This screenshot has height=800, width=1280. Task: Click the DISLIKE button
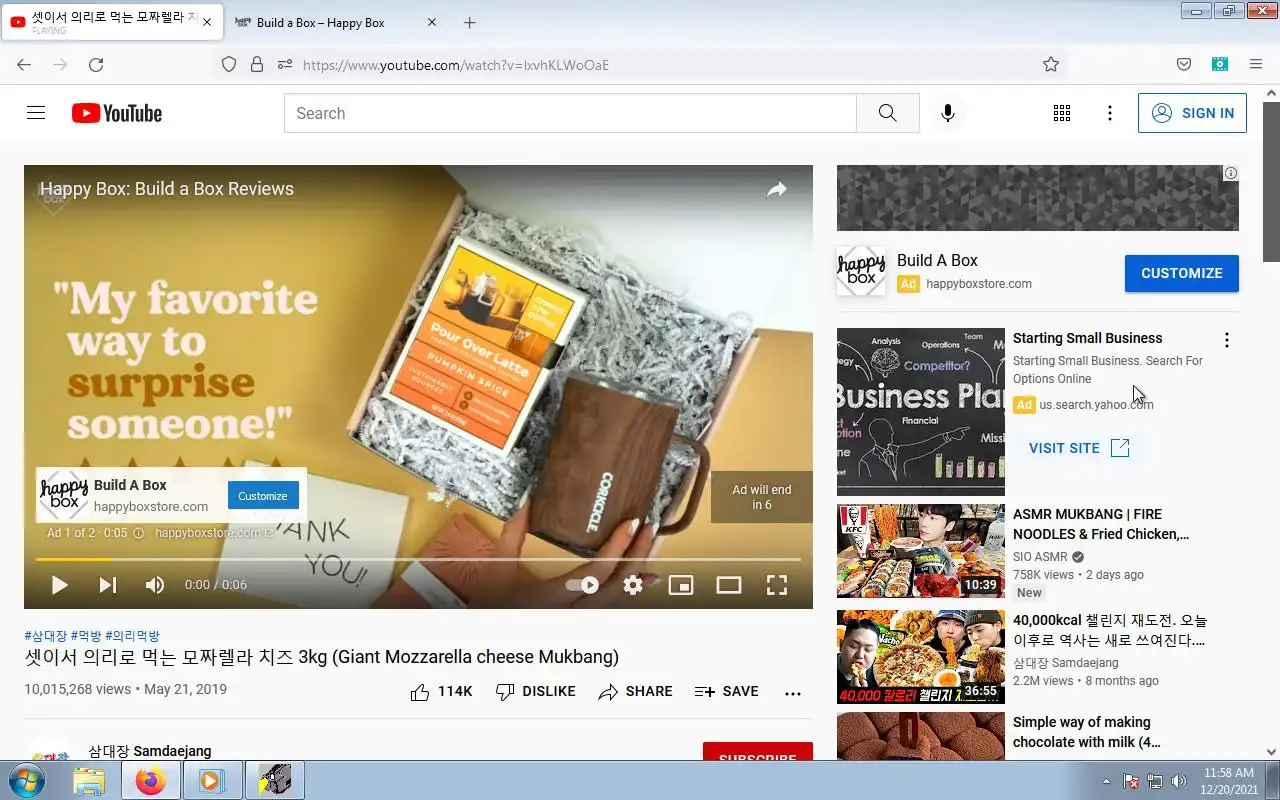coord(536,691)
